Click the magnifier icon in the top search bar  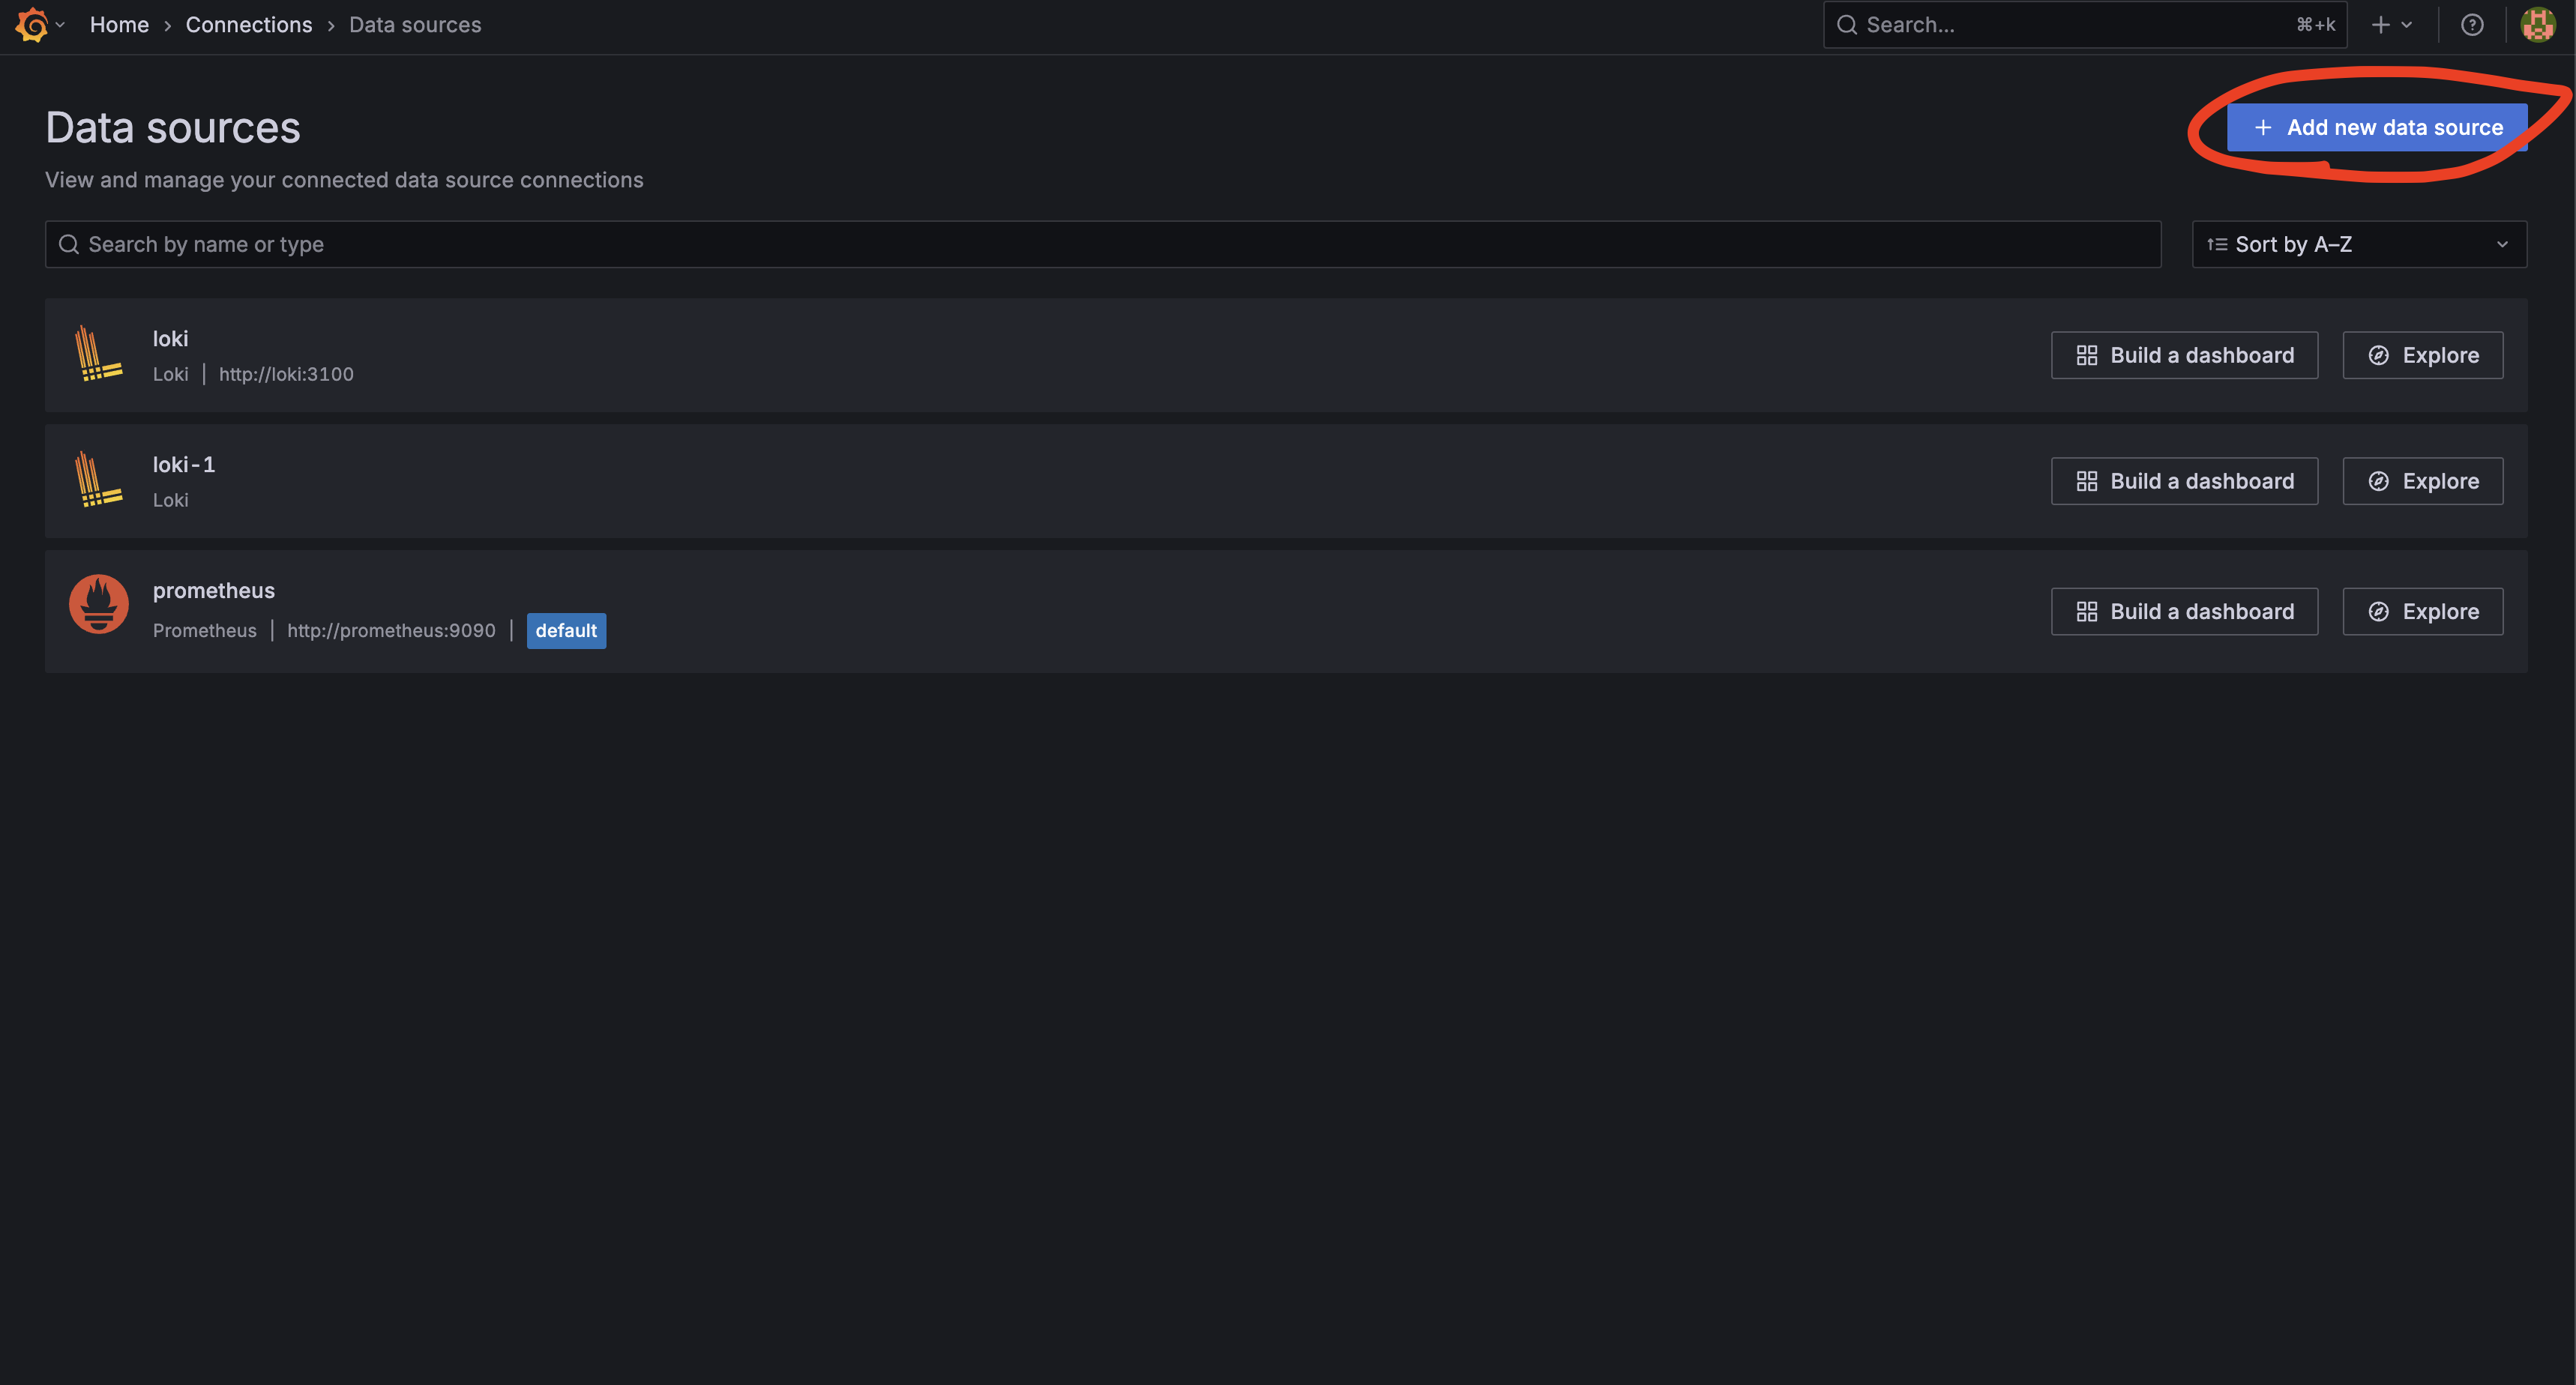(1847, 25)
